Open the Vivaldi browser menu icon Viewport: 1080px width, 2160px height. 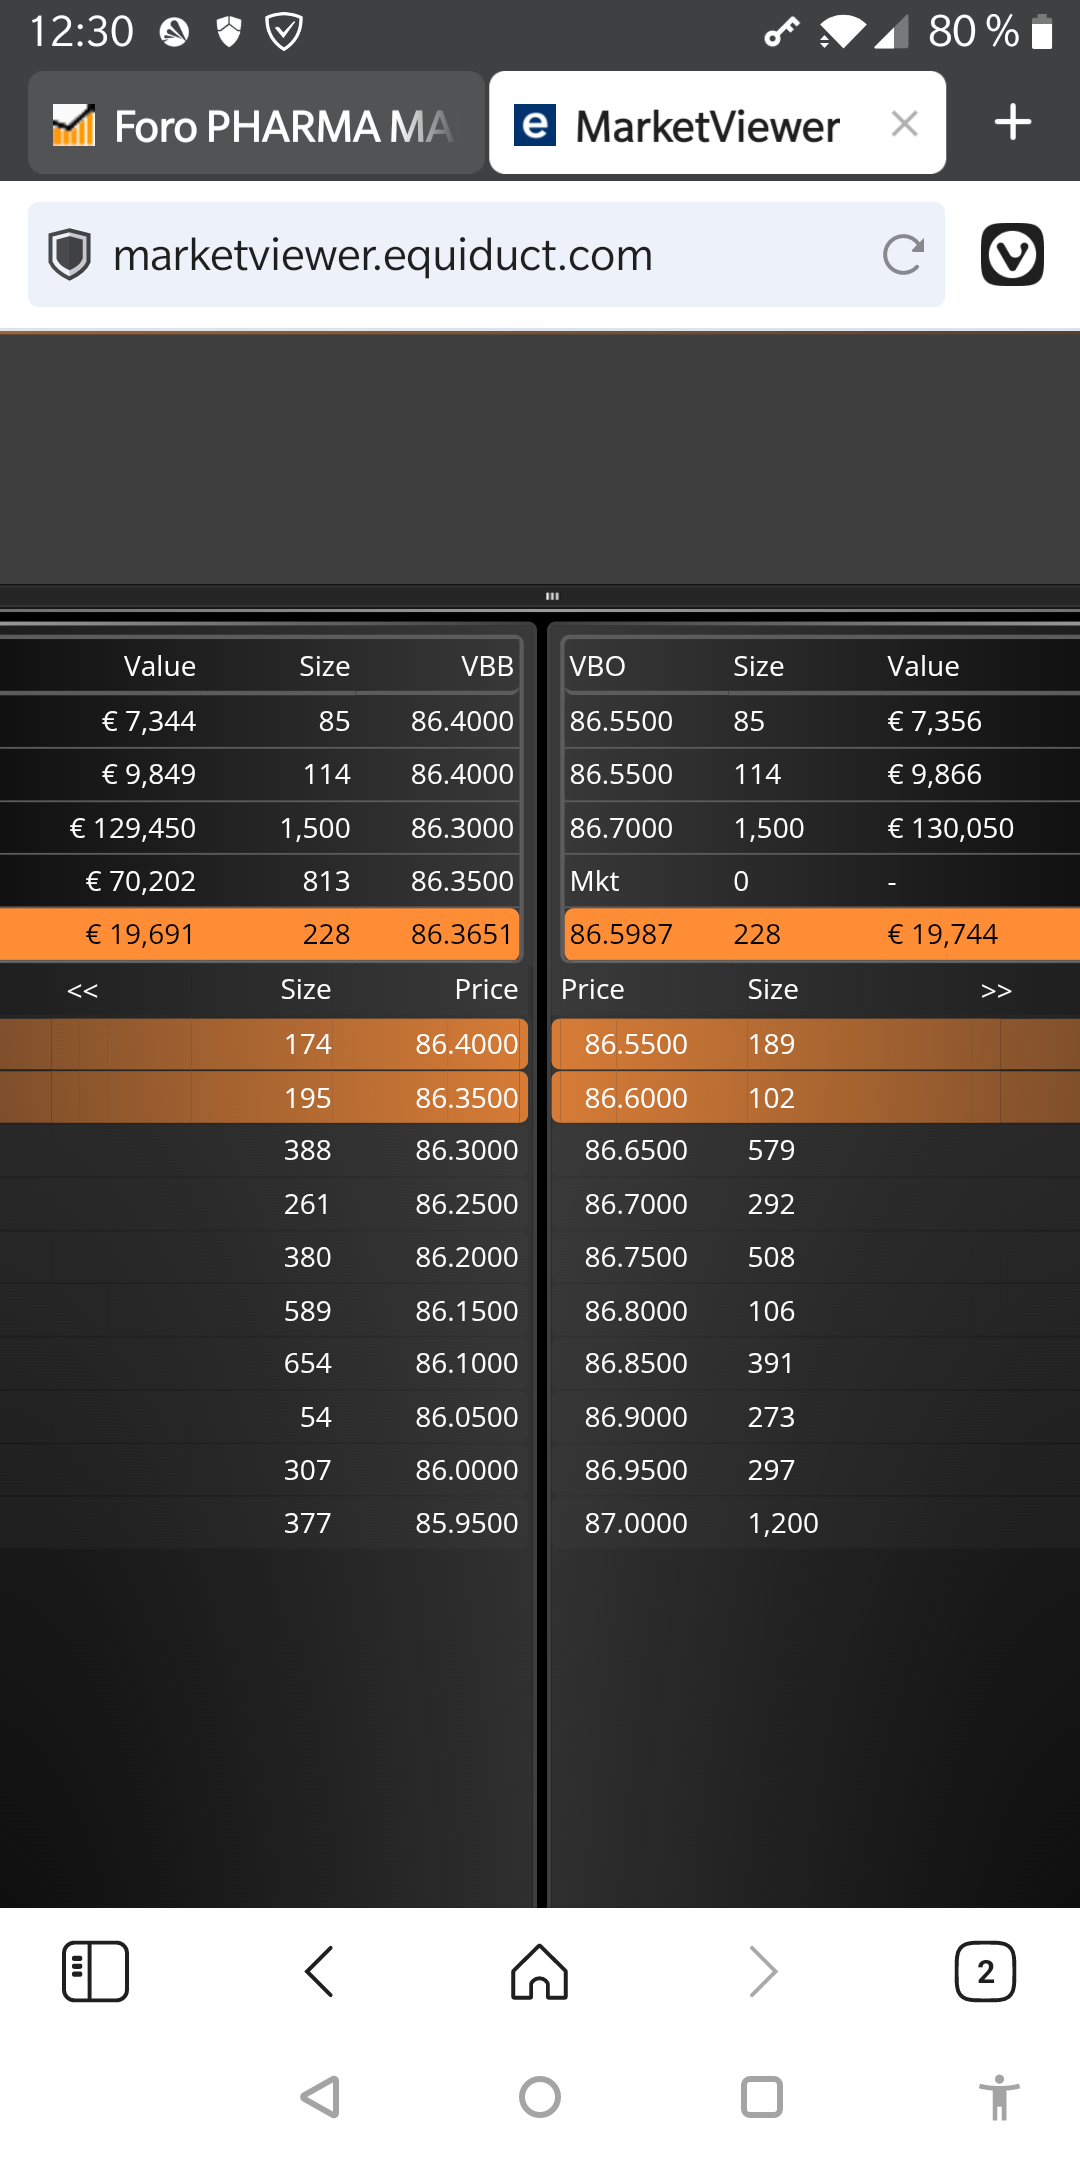click(1012, 255)
